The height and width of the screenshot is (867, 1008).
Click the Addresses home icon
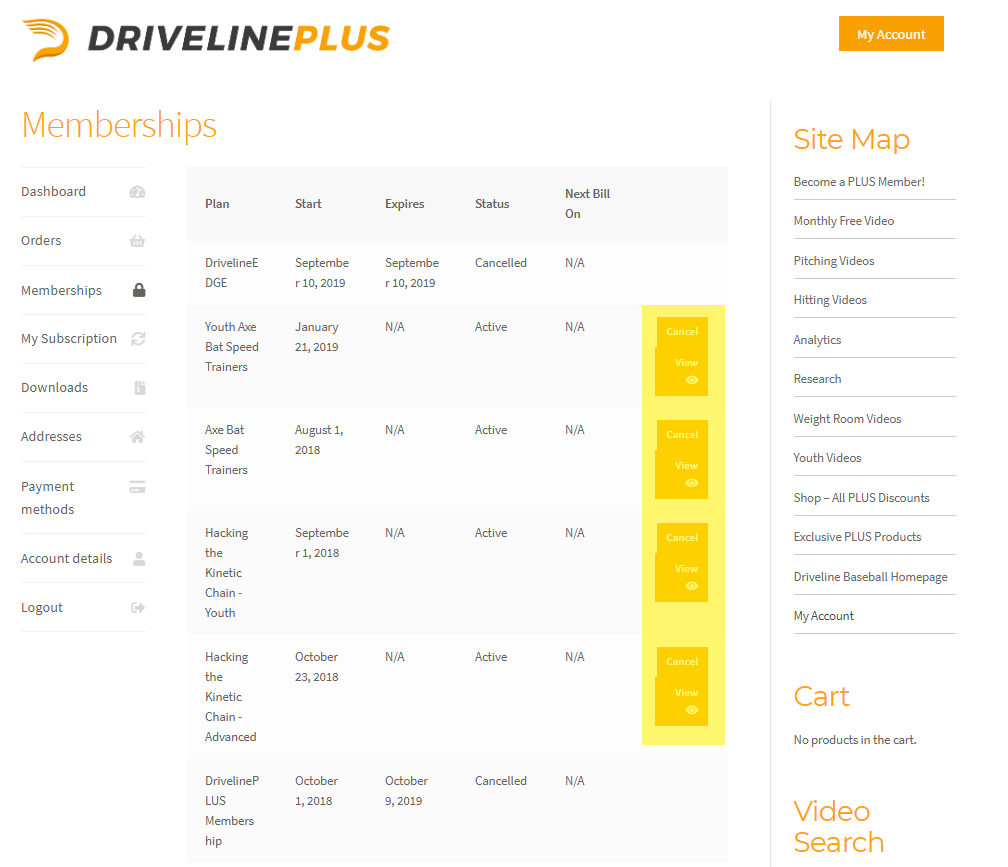coord(138,437)
